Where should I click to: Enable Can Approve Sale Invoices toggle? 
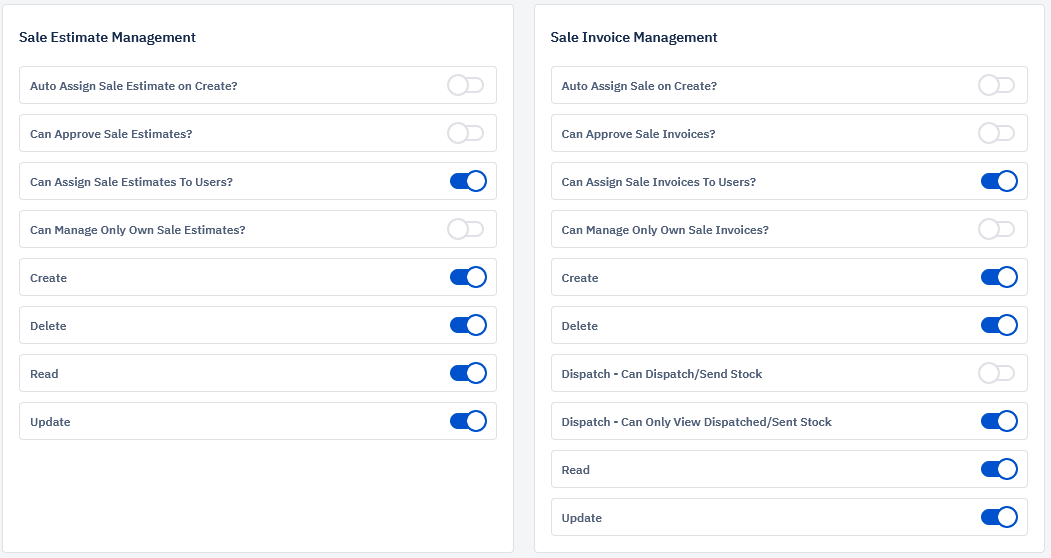point(997,133)
